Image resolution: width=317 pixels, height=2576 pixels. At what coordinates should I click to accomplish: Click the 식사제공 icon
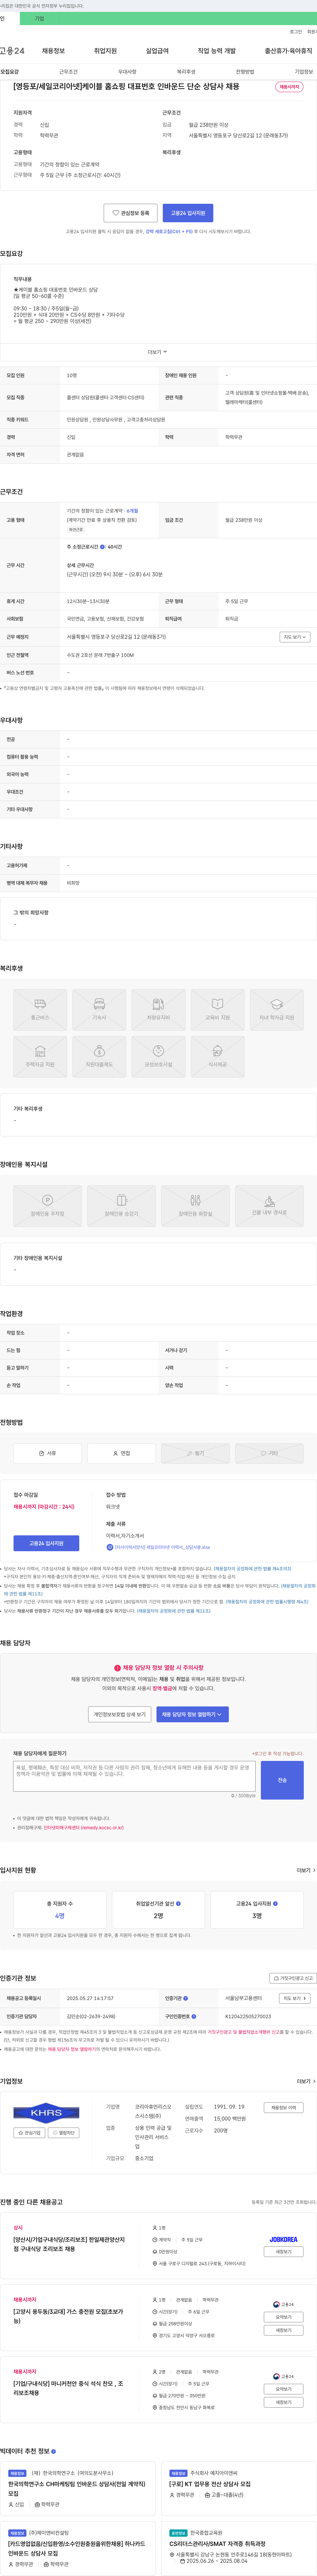[217, 1057]
